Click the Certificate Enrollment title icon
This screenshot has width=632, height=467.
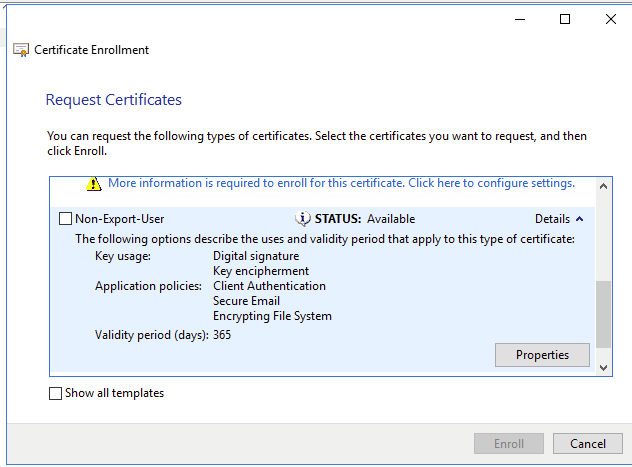[21, 50]
